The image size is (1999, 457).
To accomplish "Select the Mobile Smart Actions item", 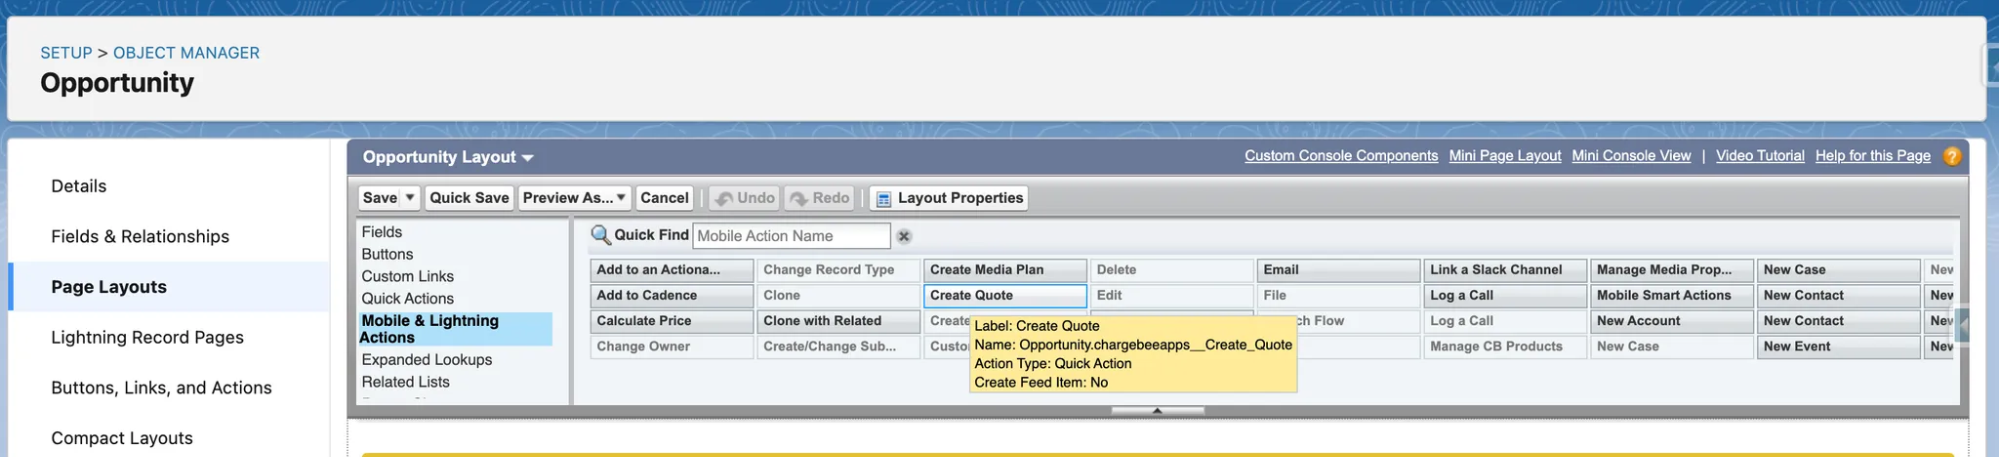I will (1672, 296).
